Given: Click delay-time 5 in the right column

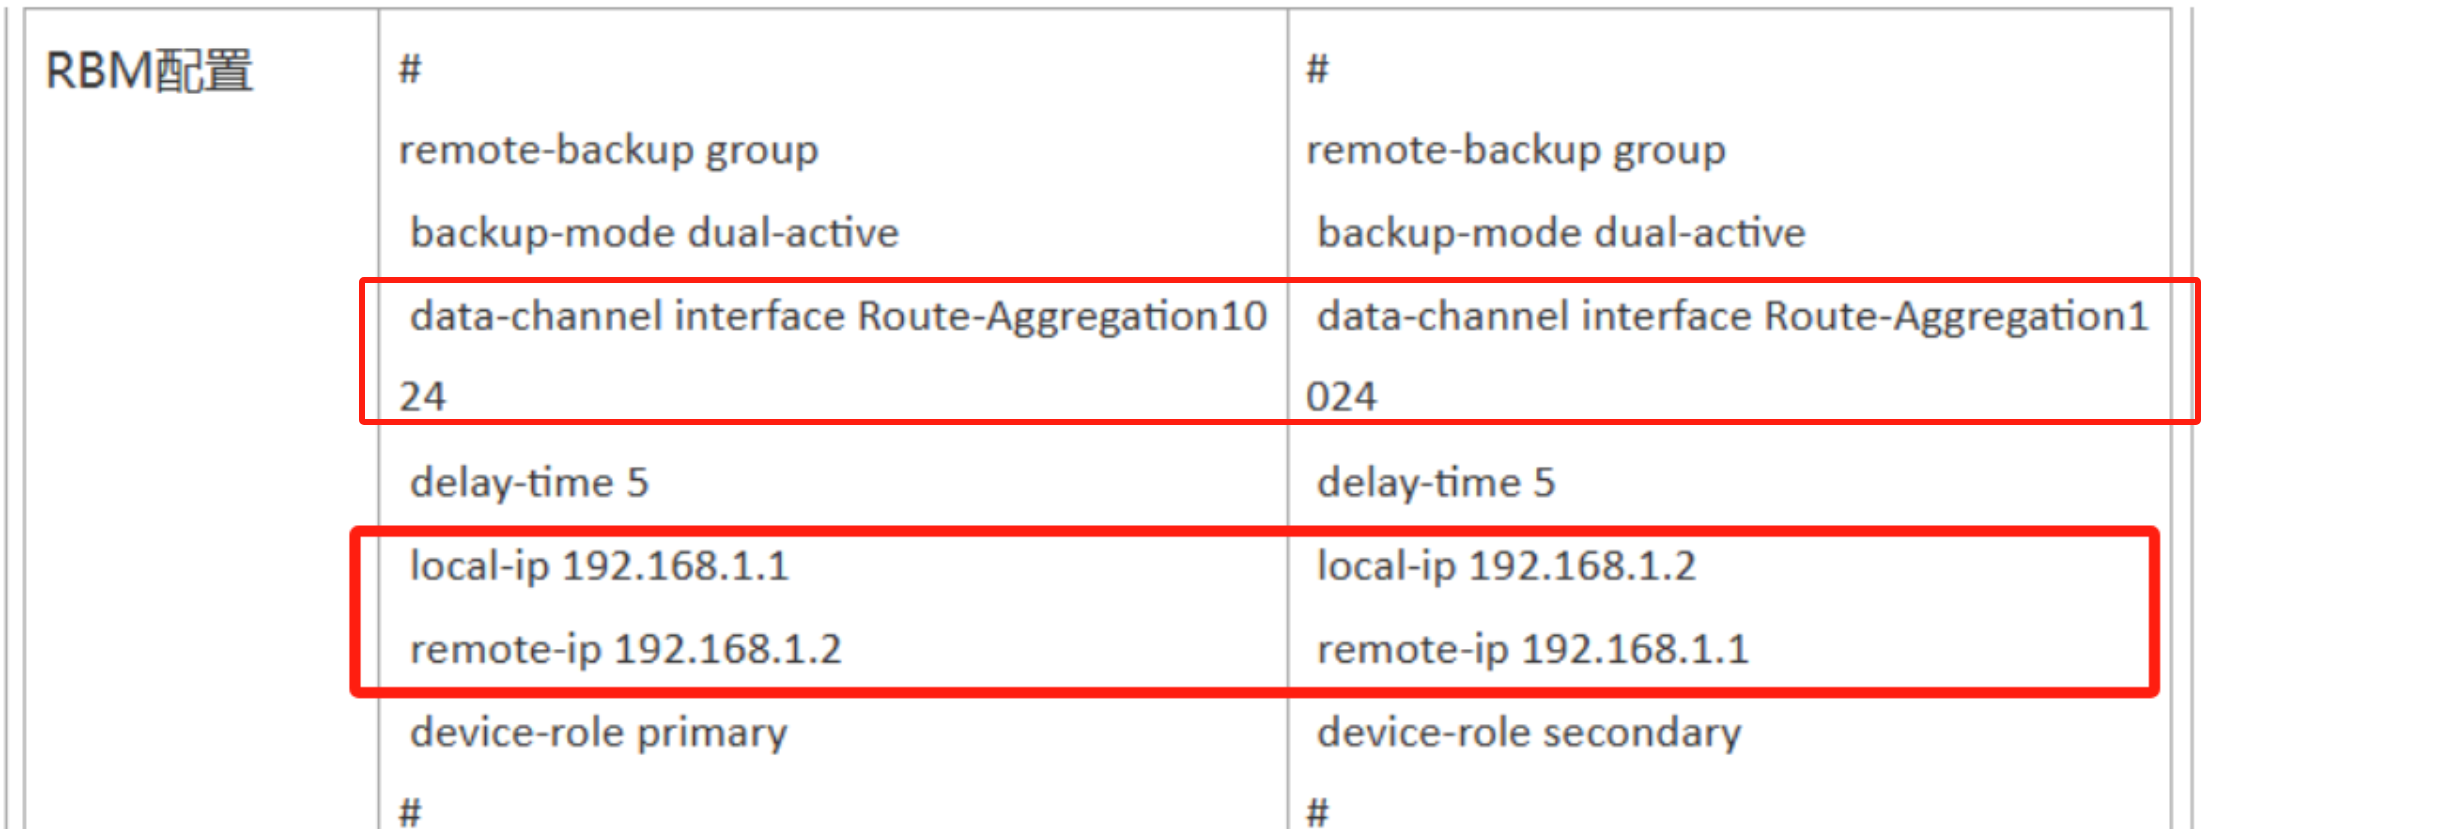Looking at the screenshot, I should [x=1436, y=483].
